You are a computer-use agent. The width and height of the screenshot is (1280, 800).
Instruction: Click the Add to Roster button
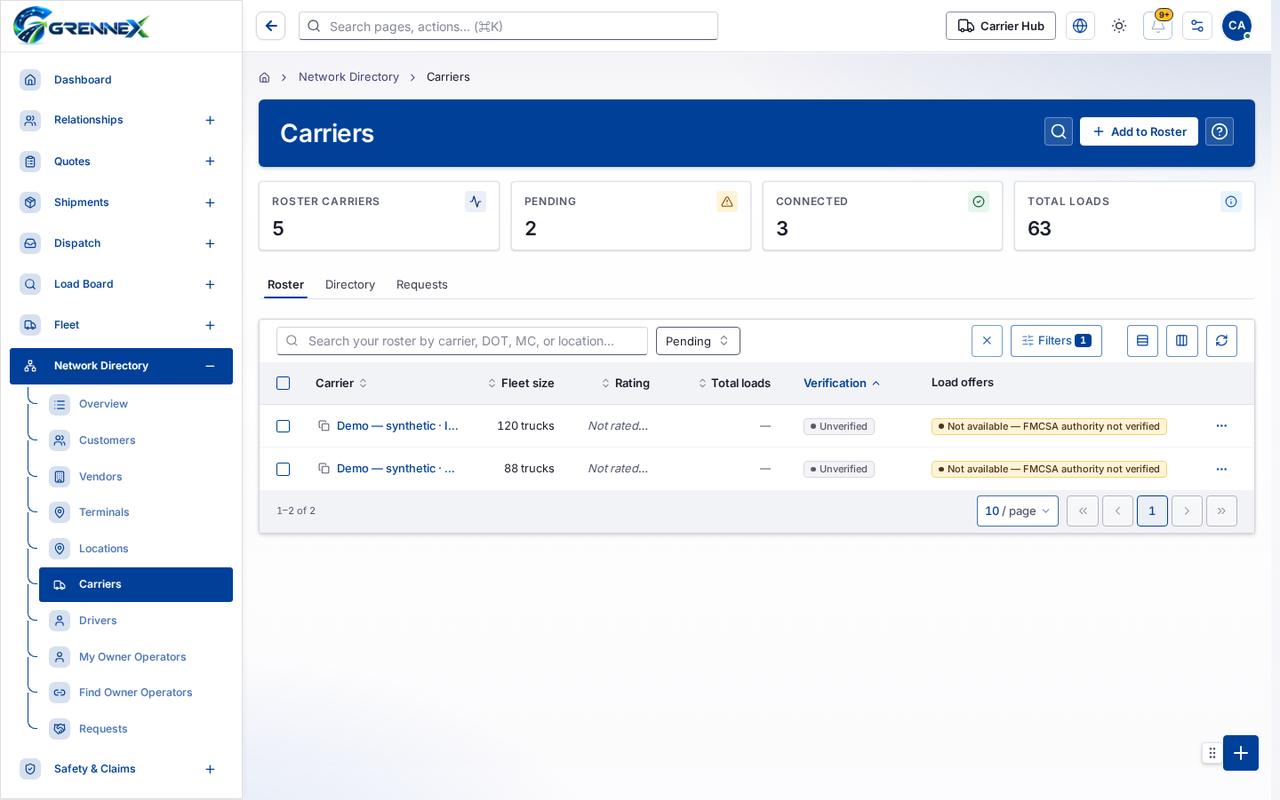pos(1139,132)
